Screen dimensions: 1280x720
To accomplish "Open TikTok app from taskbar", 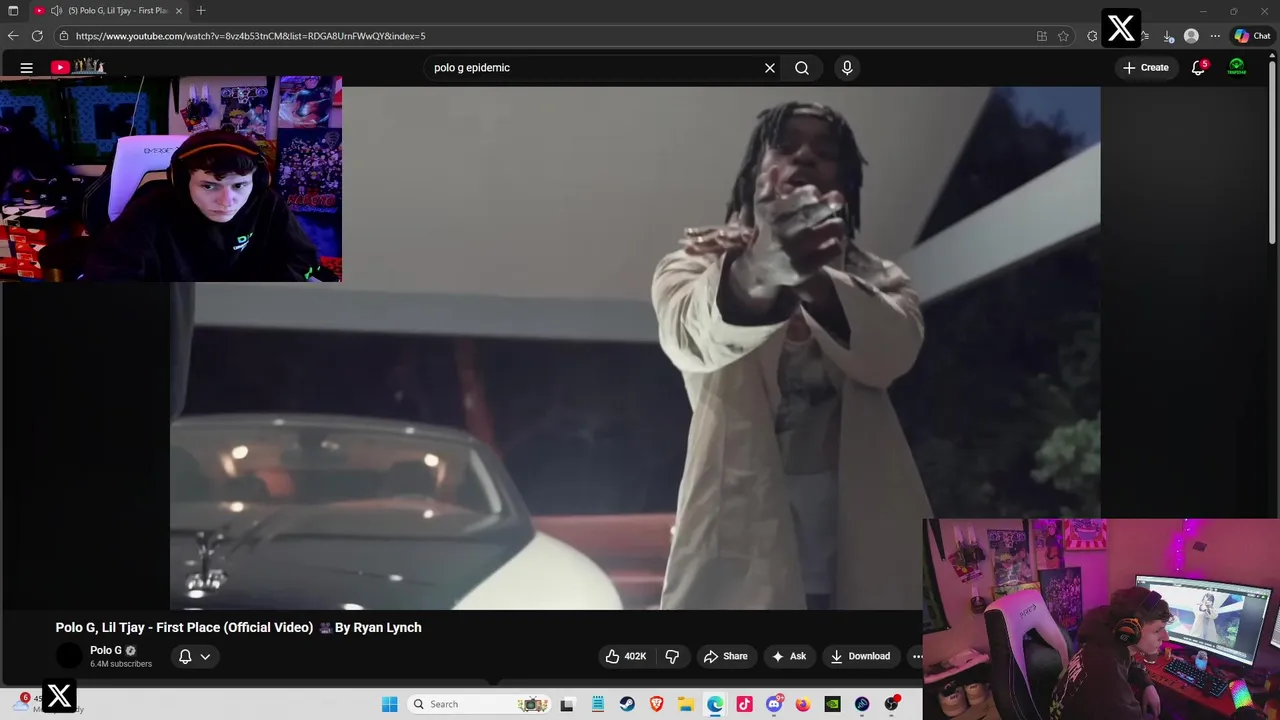I will [744, 704].
